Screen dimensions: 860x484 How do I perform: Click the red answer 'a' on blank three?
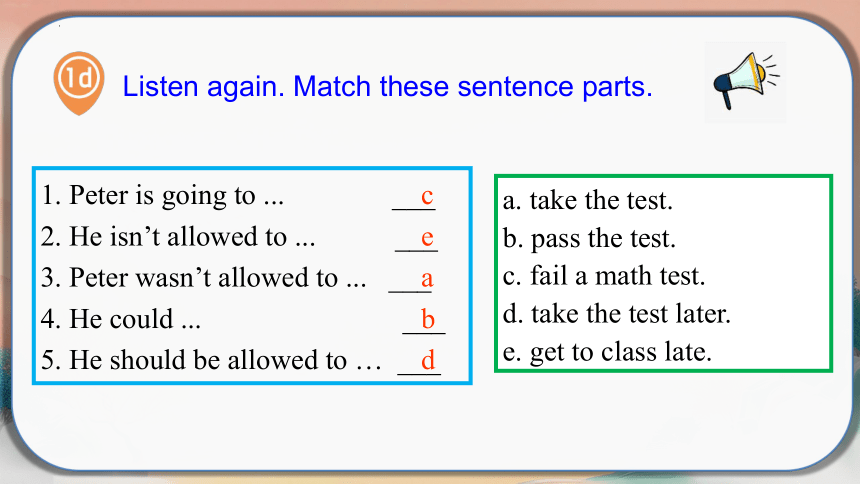pyautogui.click(x=427, y=279)
